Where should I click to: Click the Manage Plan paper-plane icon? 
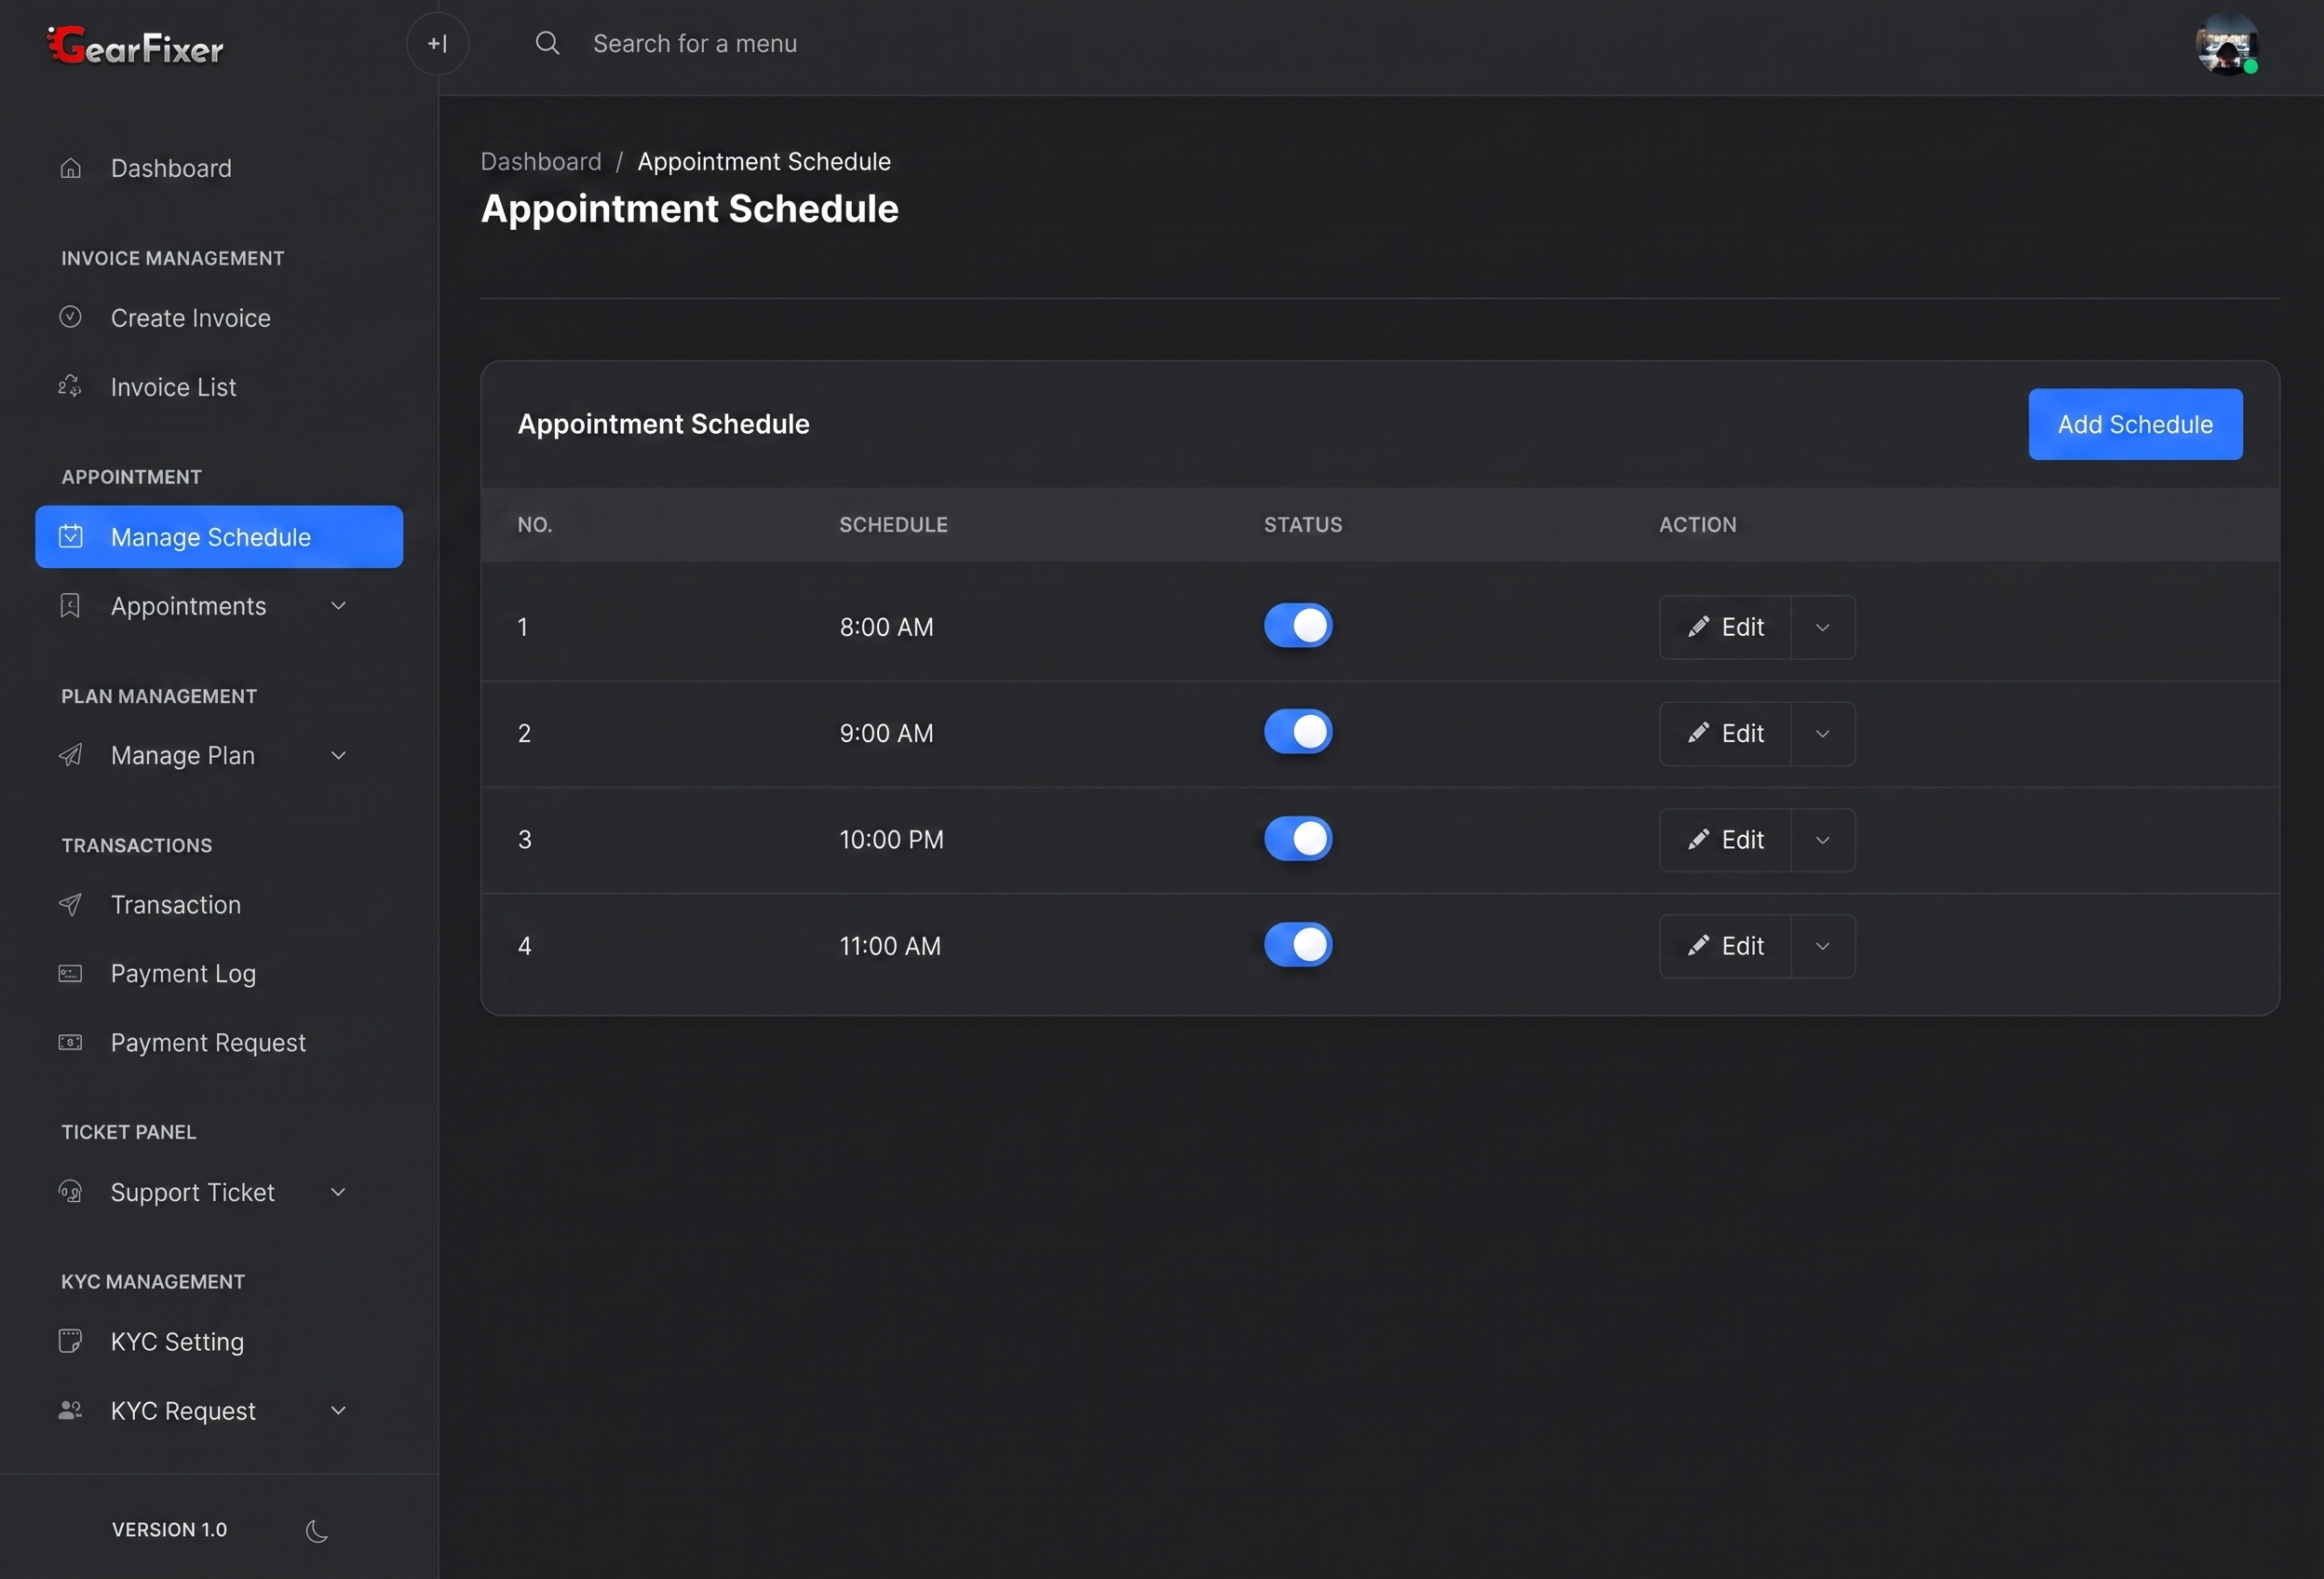(x=70, y=755)
